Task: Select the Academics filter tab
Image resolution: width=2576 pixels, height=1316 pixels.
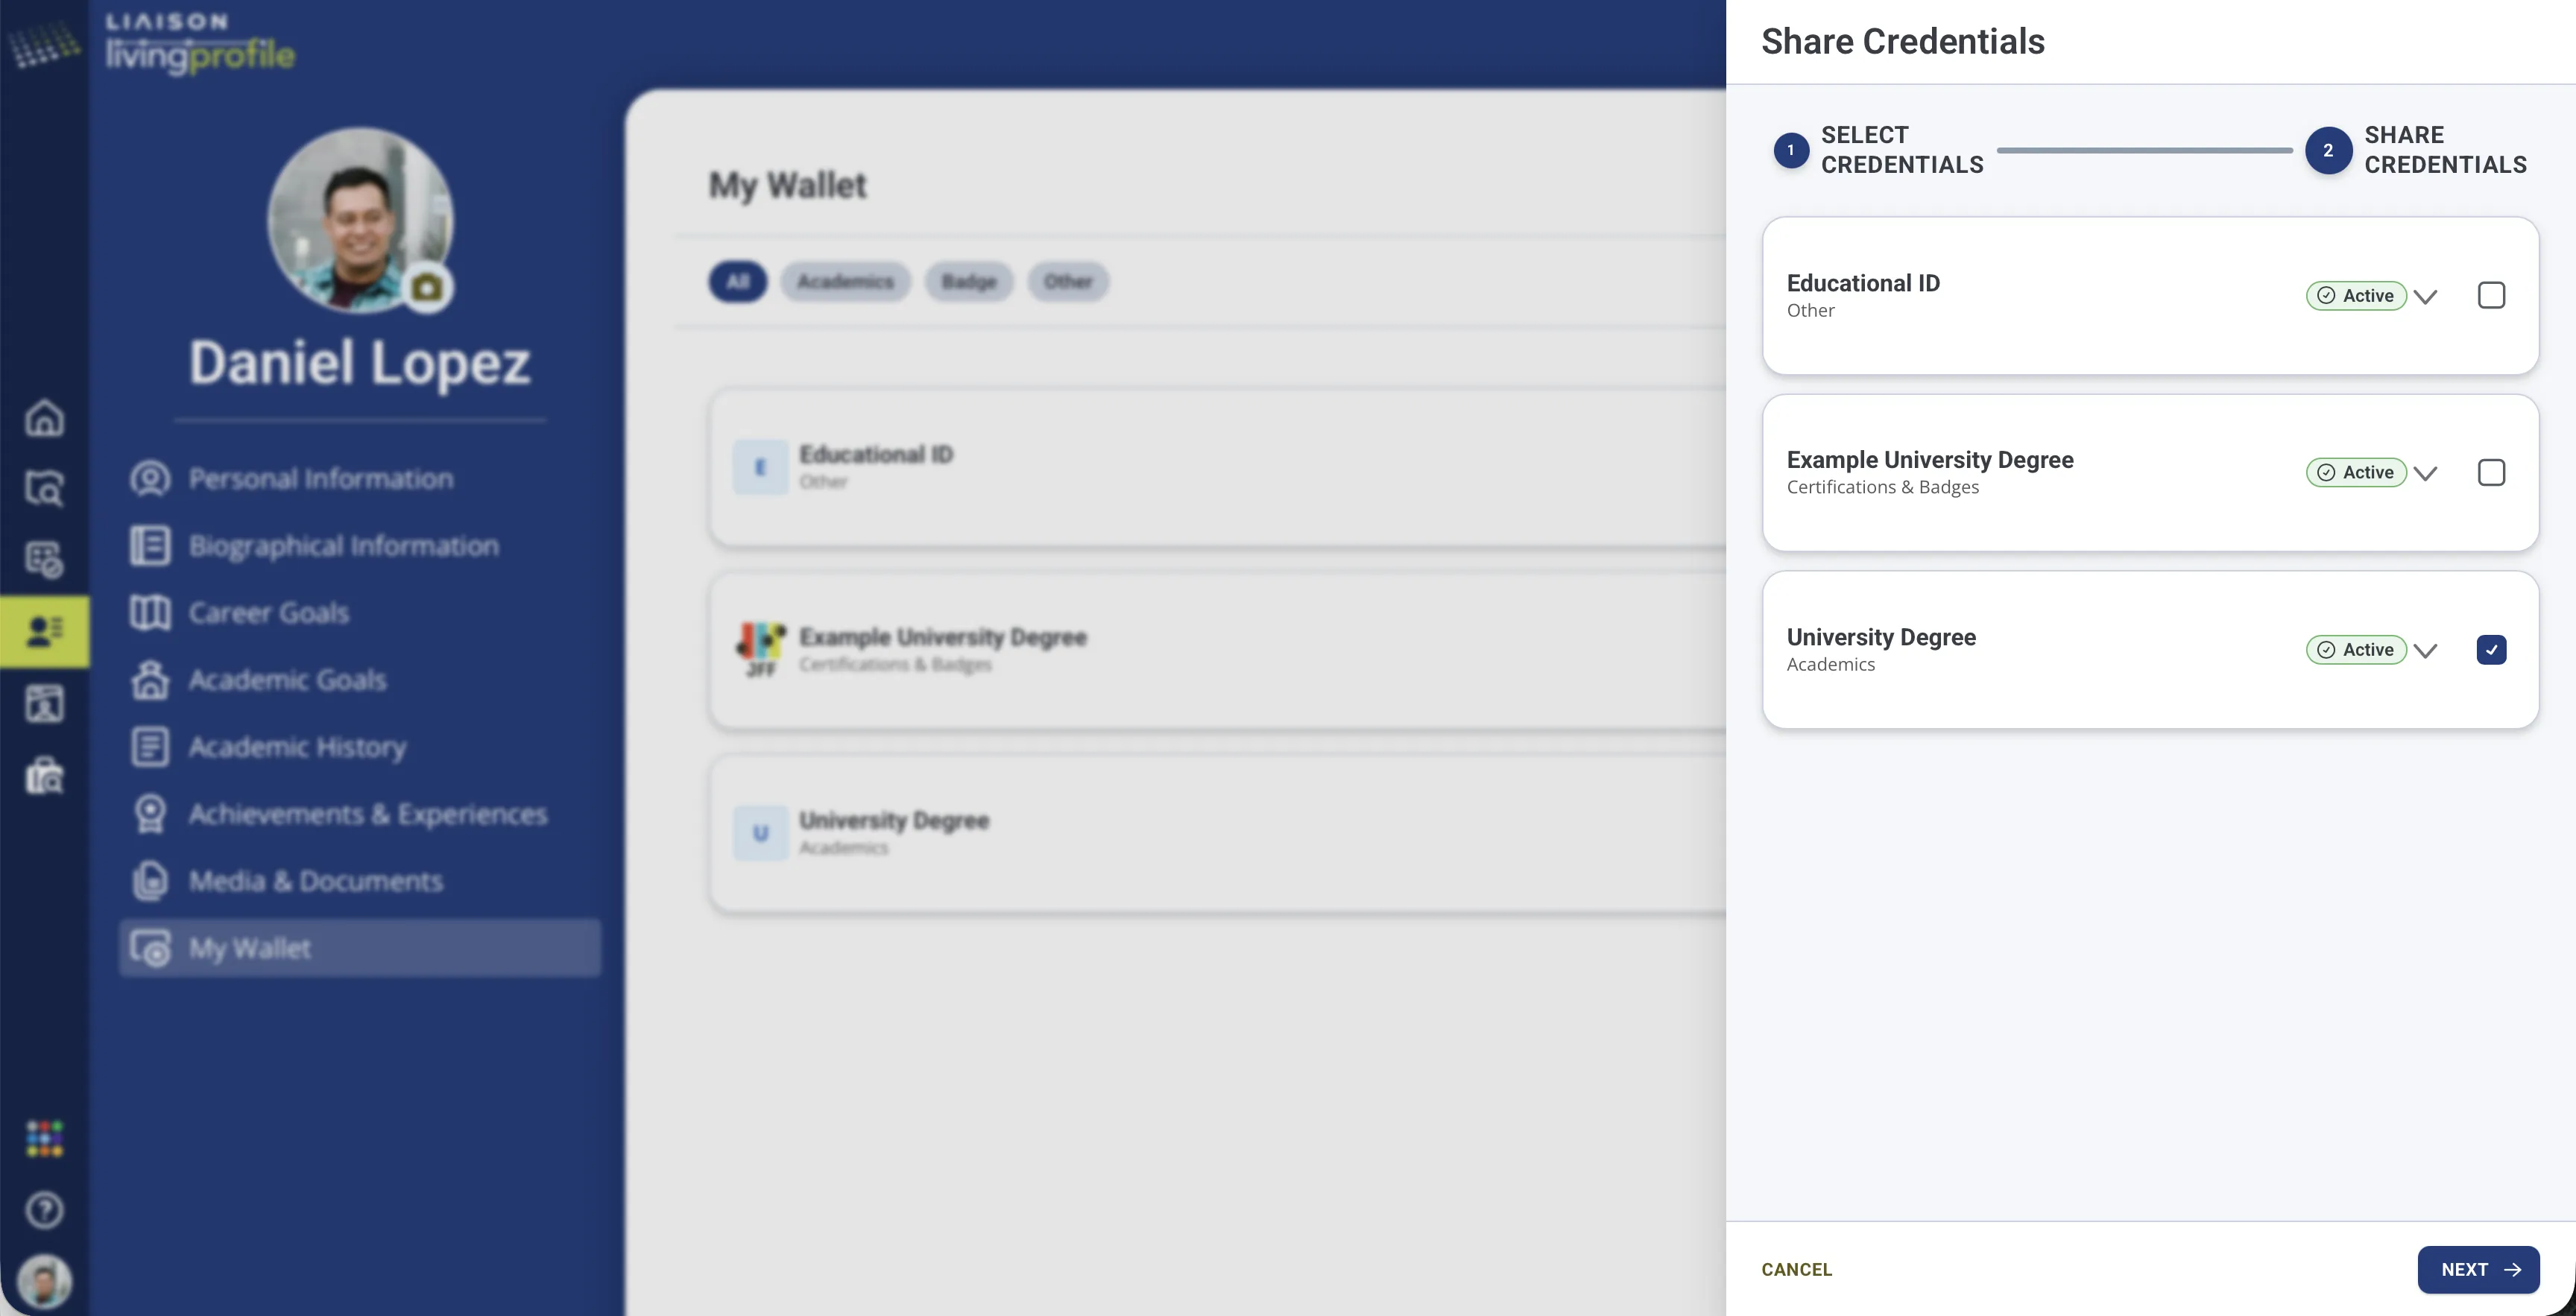Action: (845, 282)
